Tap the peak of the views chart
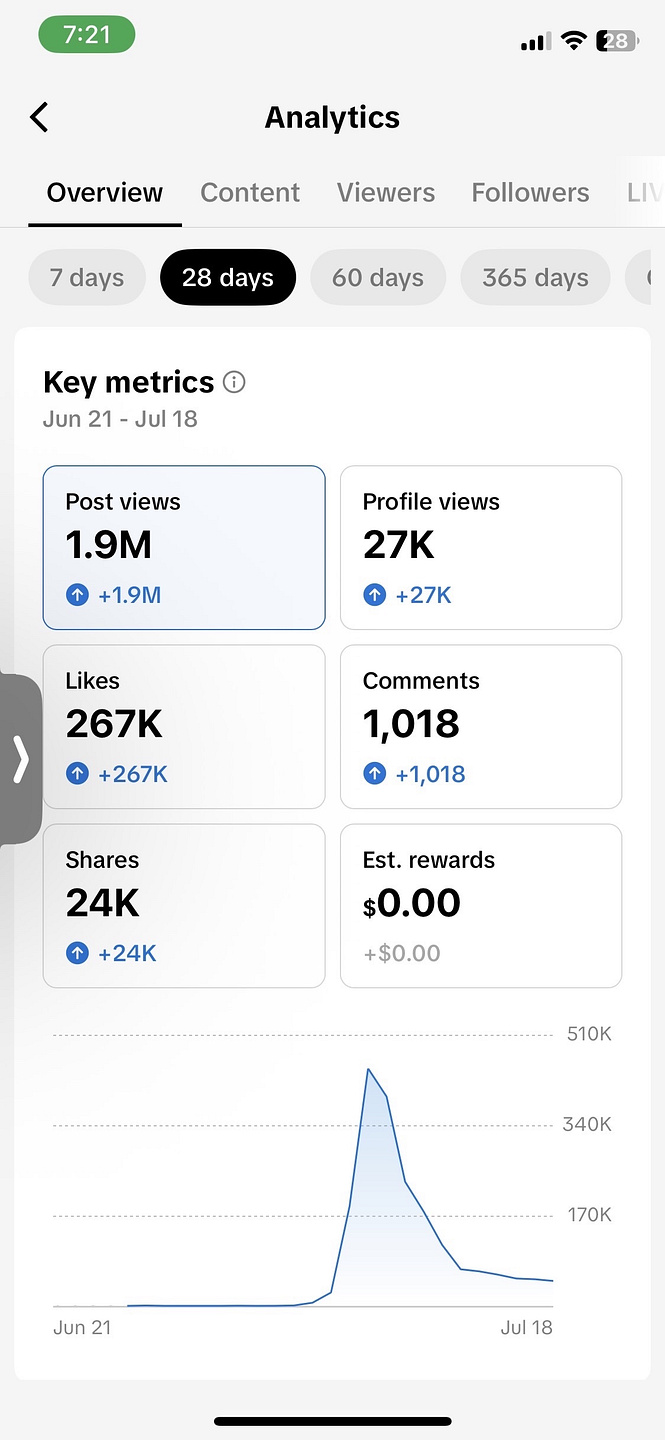Screen dimensions: 665x1440 (369, 1070)
